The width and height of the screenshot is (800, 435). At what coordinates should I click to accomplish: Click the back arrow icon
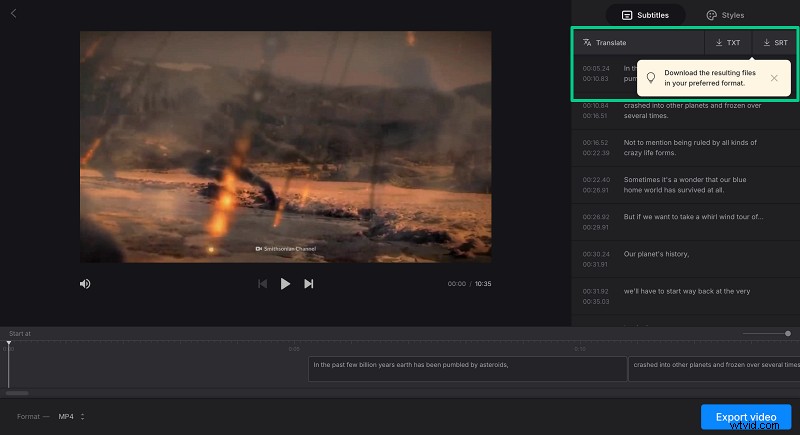click(x=13, y=13)
